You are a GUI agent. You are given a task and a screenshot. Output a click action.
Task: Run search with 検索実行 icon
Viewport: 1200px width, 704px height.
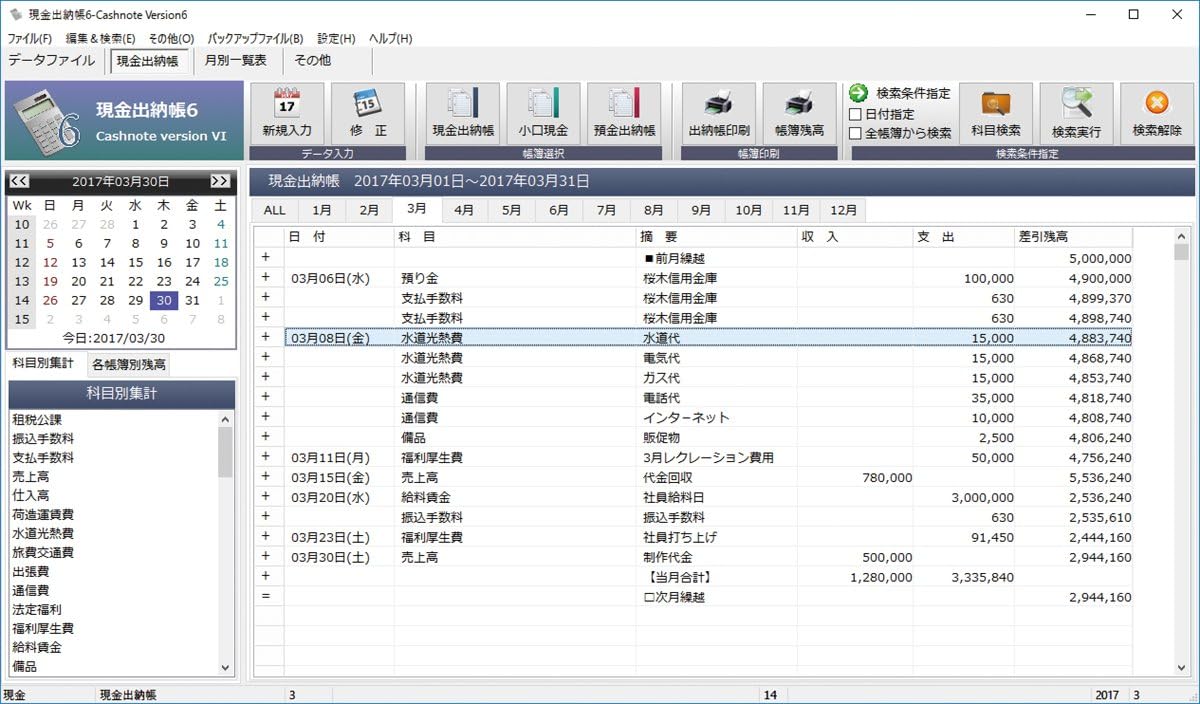click(1076, 104)
